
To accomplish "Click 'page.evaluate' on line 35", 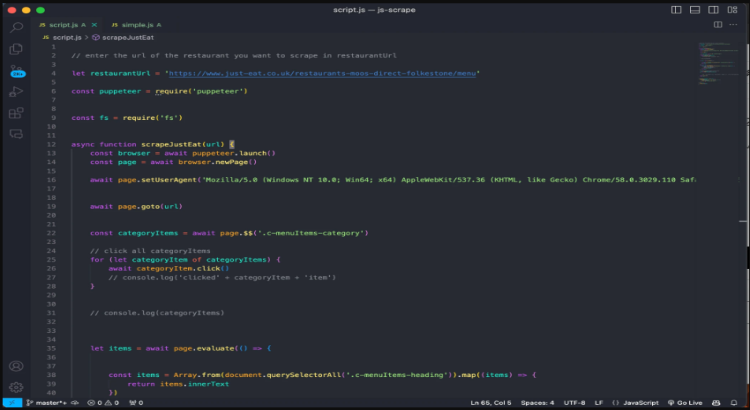I will pyautogui.click(x=203, y=348).
